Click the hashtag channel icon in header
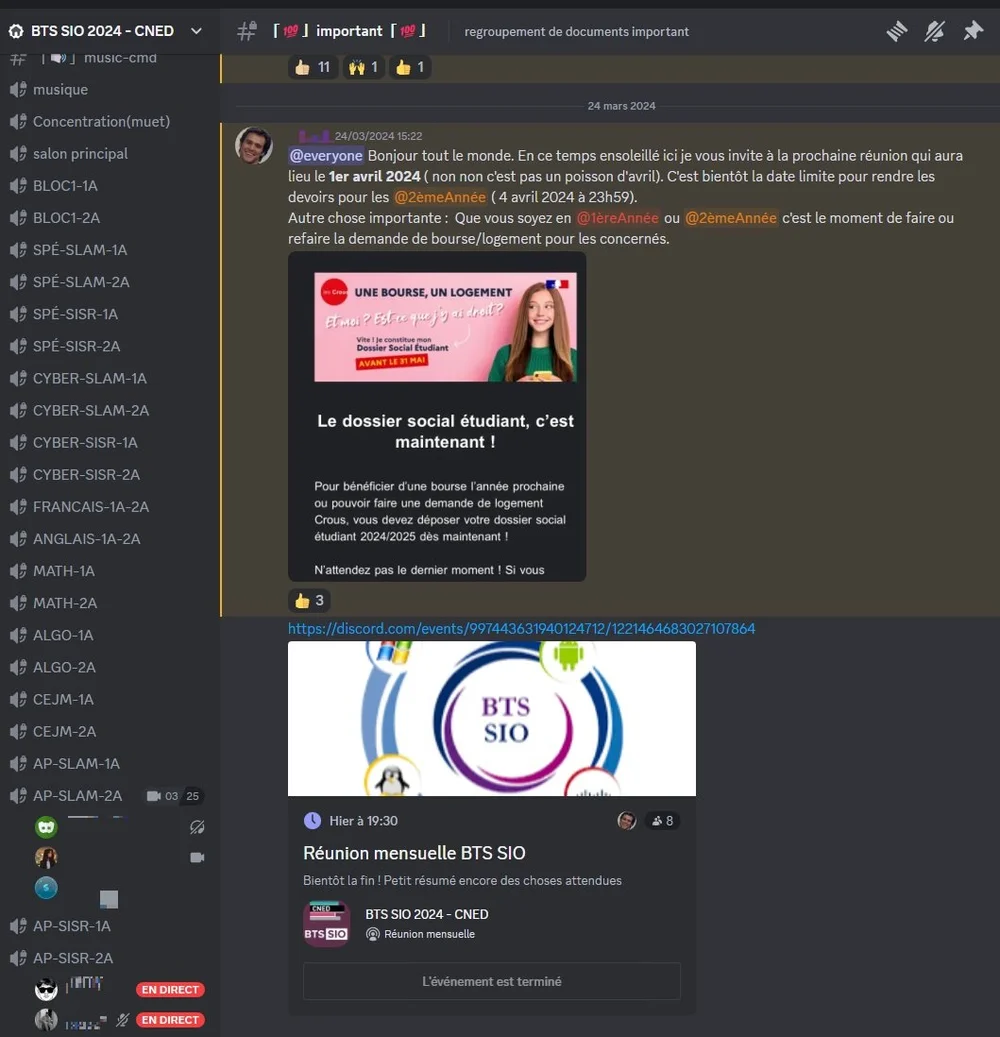The image size is (1000, 1037). (x=247, y=31)
